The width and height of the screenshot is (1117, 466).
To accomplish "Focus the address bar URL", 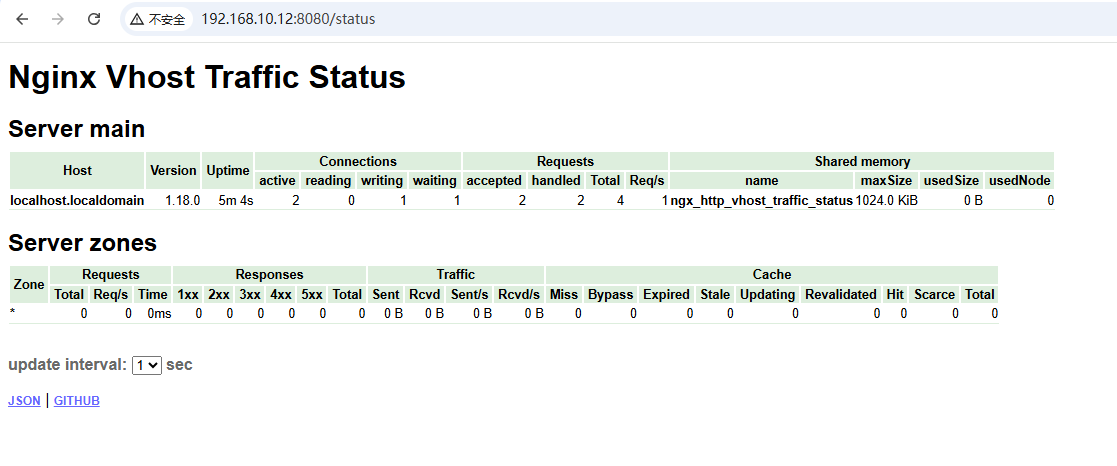I will 288,19.
